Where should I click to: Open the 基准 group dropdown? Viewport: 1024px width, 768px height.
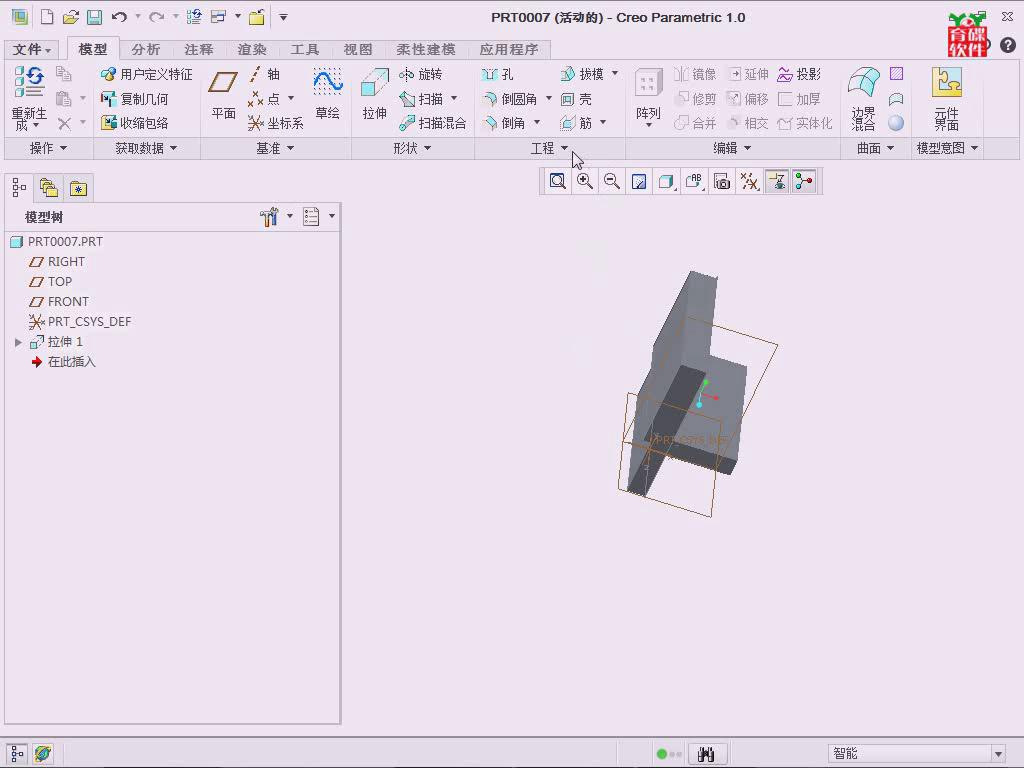tap(275, 148)
